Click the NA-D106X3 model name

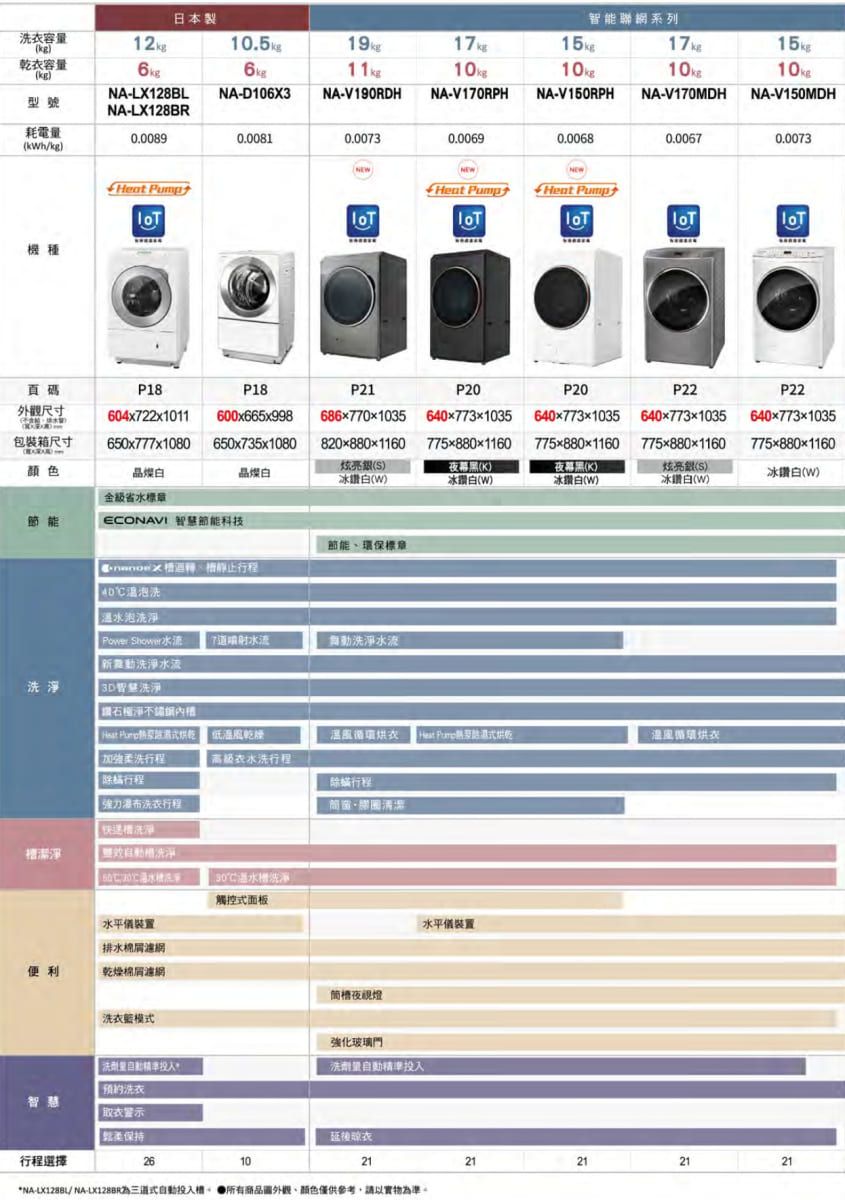pyautogui.click(x=256, y=93)
